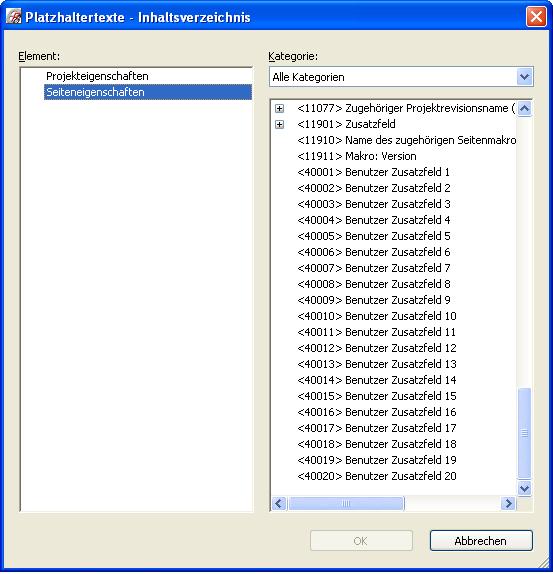Open the Alle Kategorien dropdown
553x574 pixels.
click(x=524, y=77)
